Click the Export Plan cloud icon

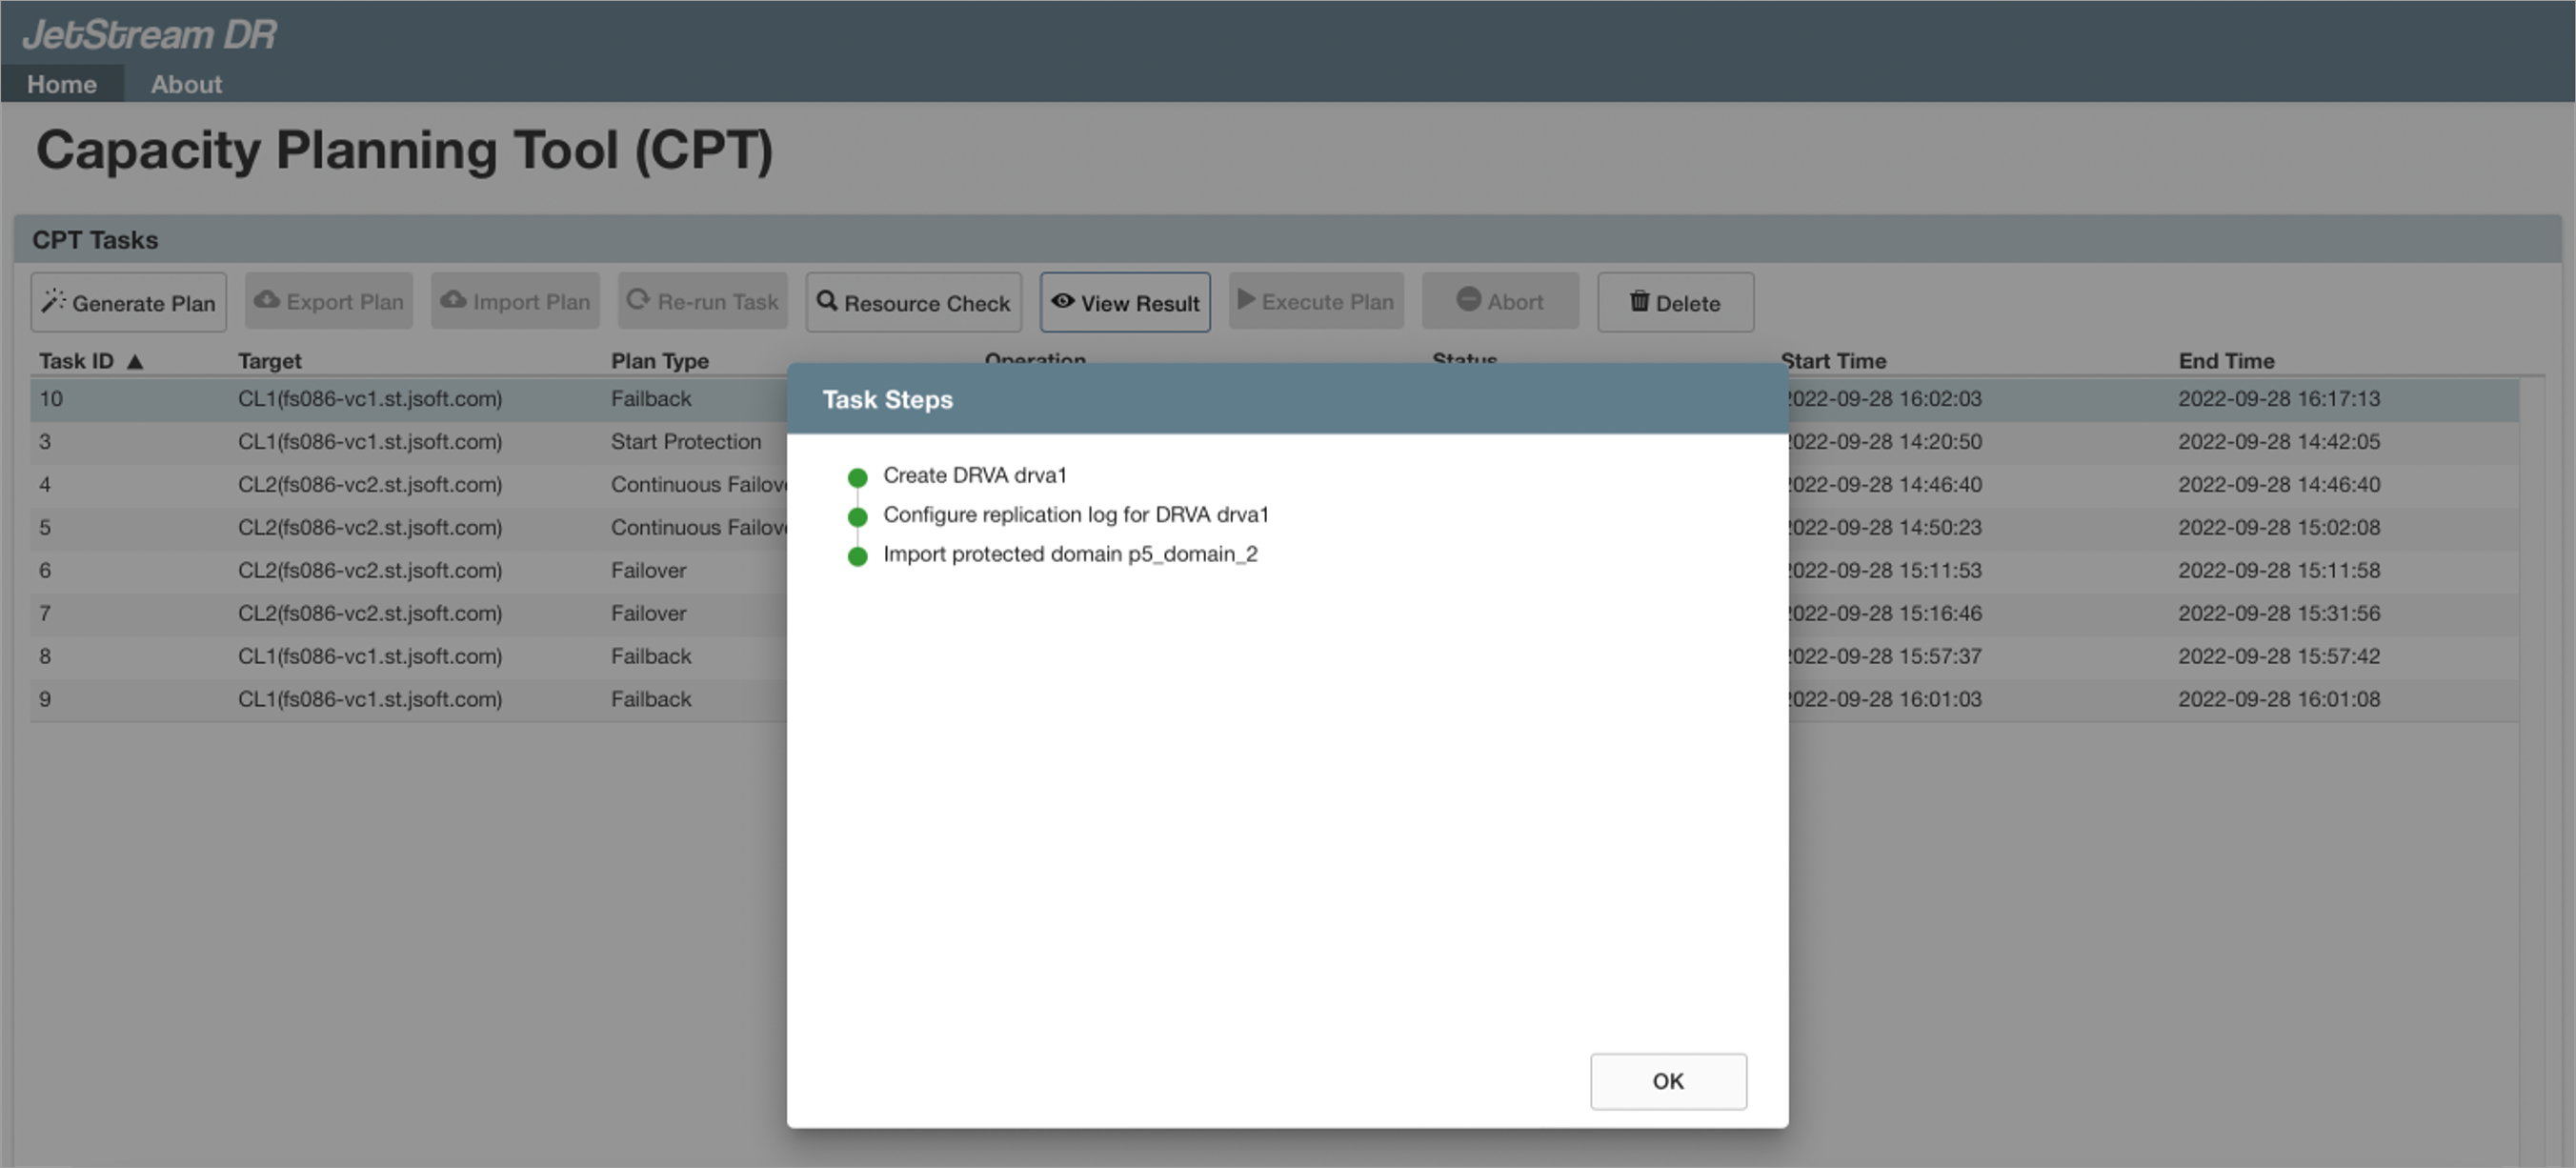[267, 300]
